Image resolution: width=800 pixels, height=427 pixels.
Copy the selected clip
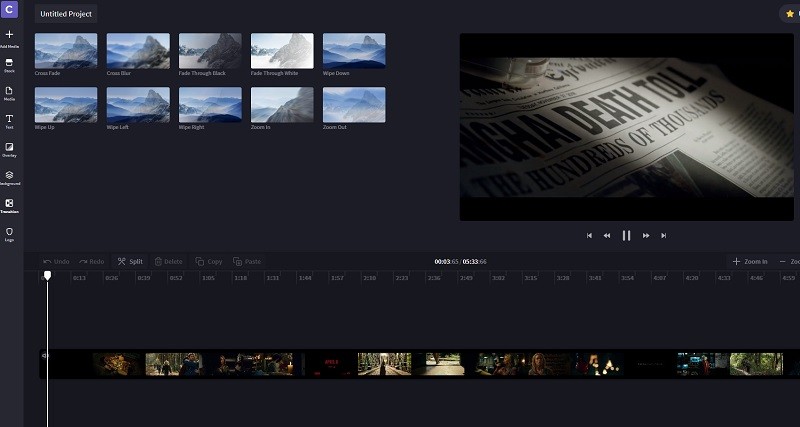click(x=209, y=261)
